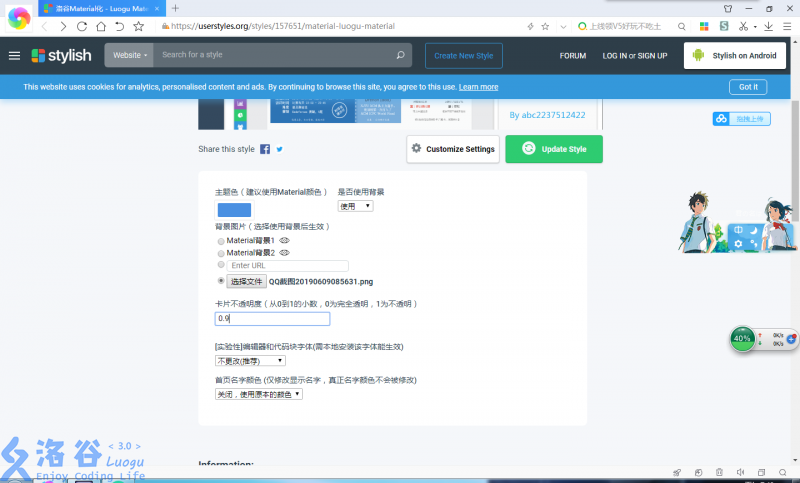Screen dimensions: 800x483
Task: Select the Material背景1 radio button
Action: [x=221, y=241]
